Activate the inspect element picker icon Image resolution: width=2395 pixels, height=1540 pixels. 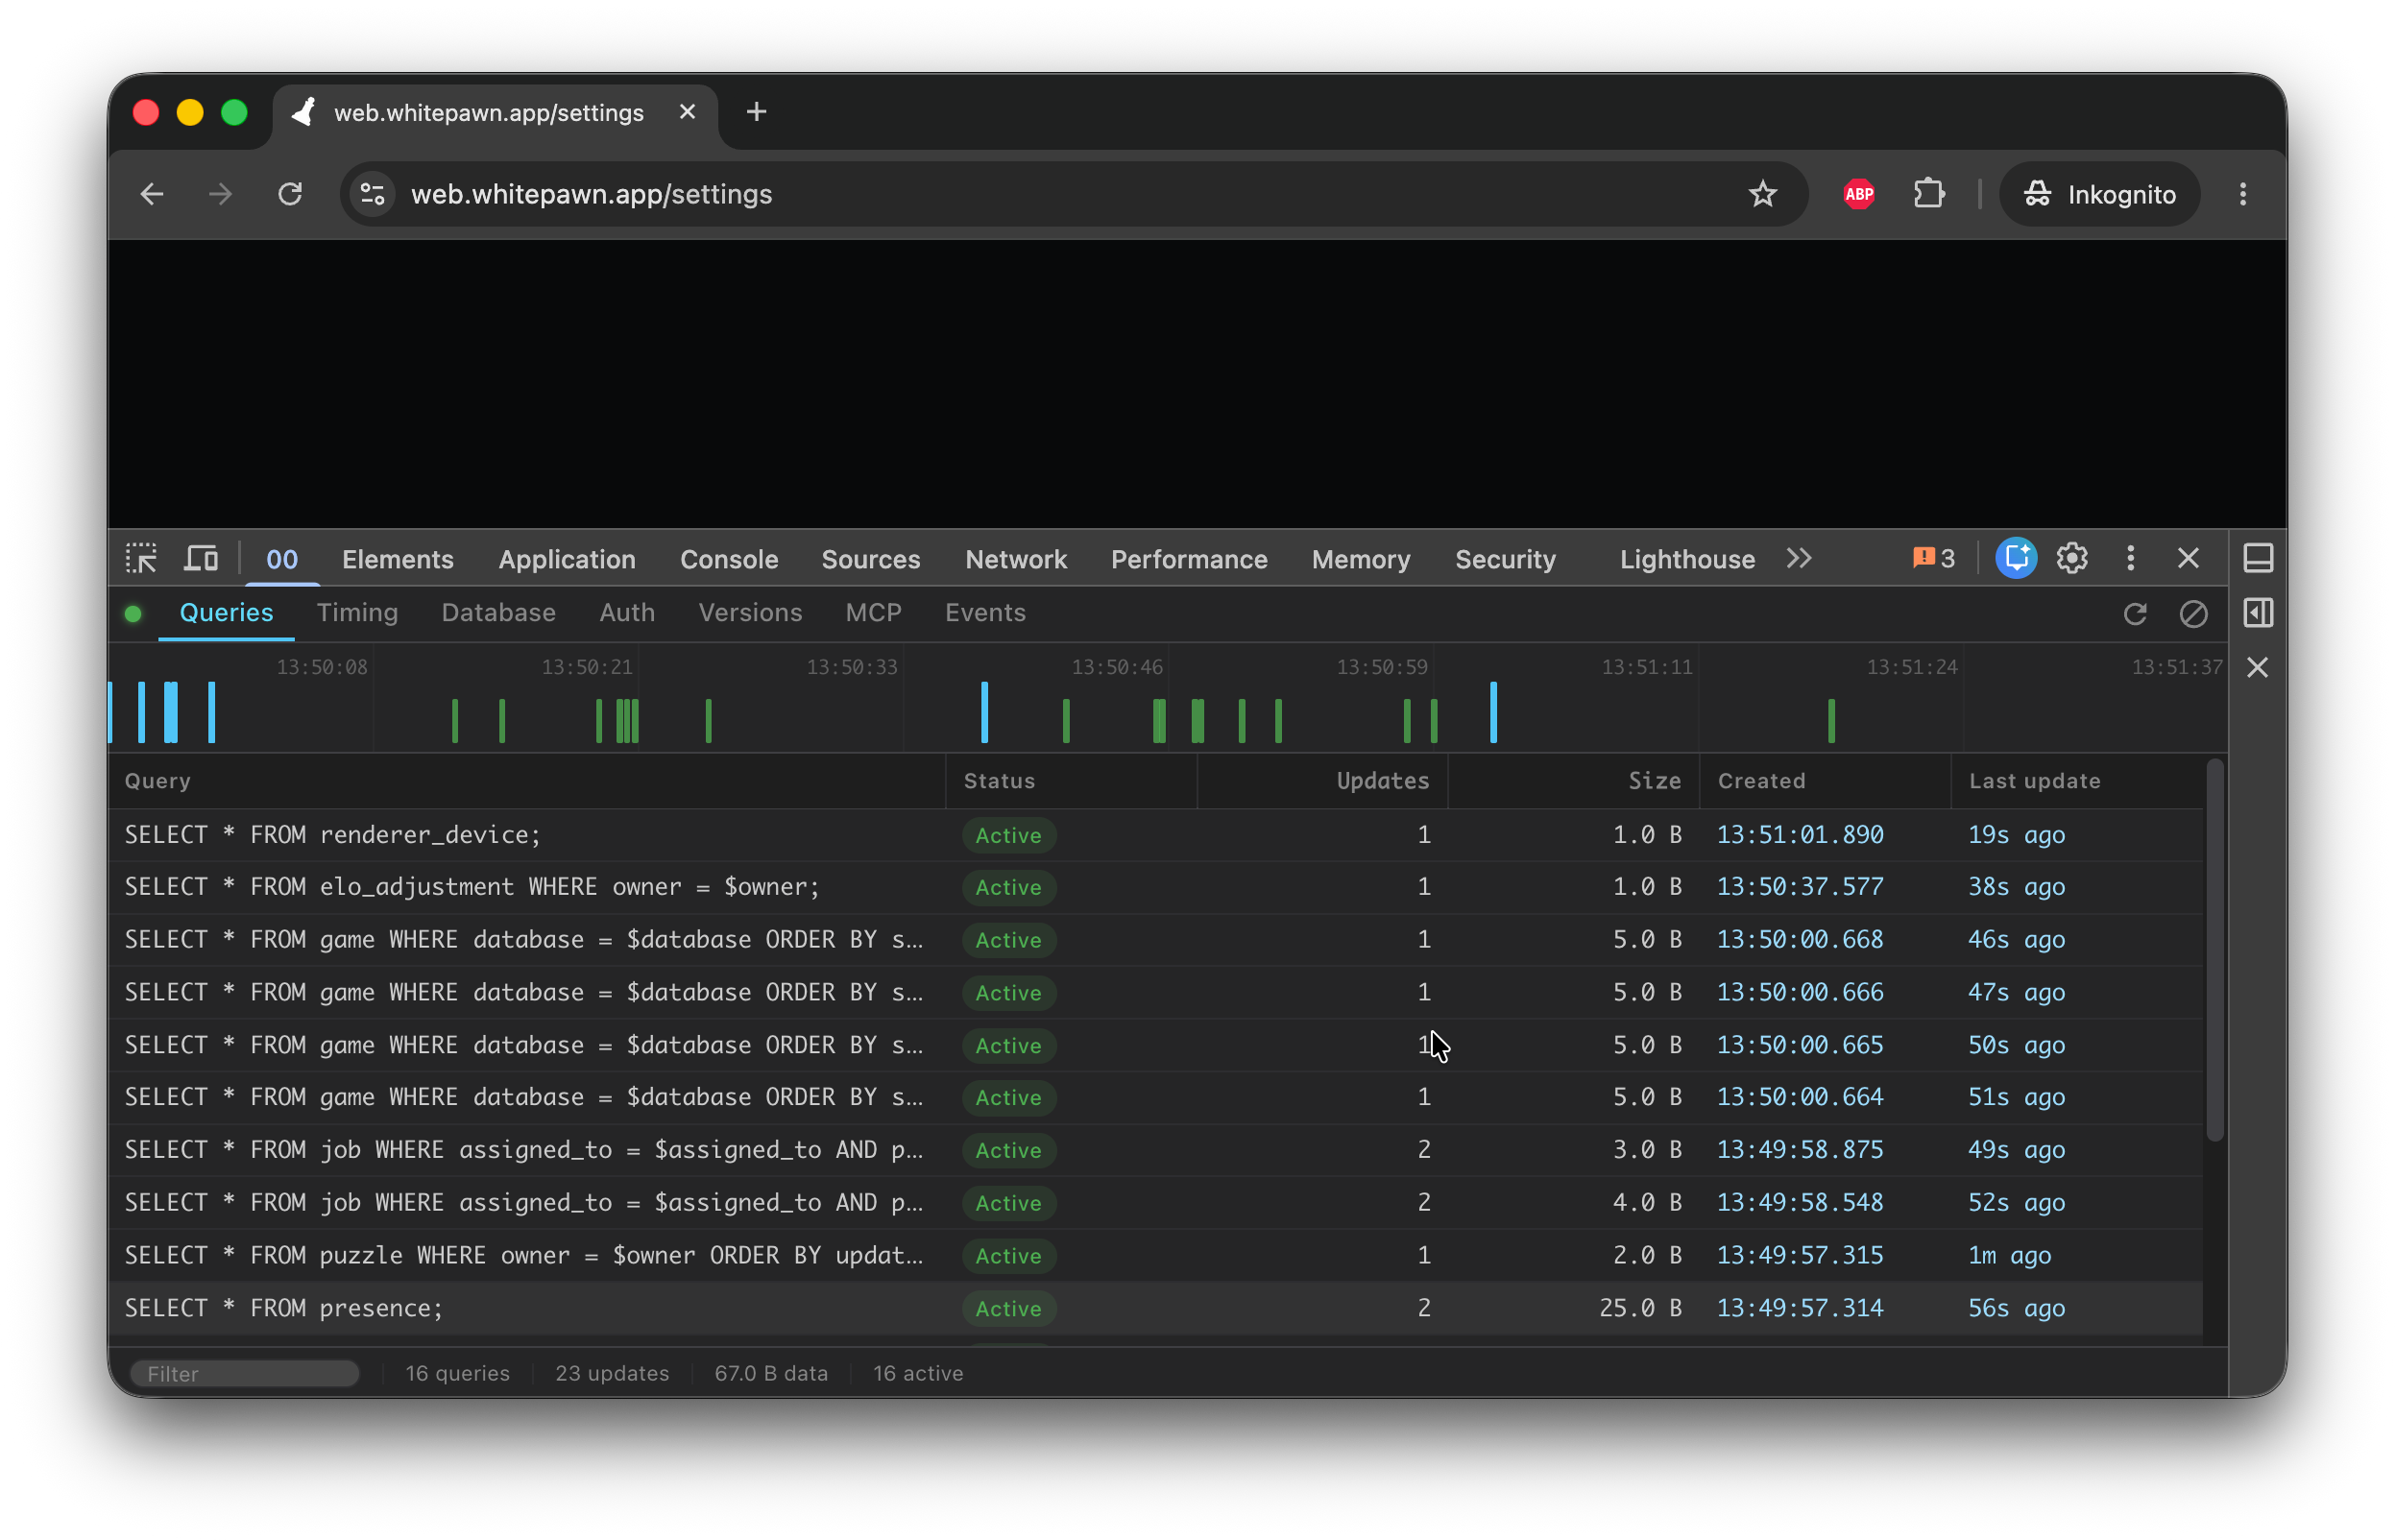[x=141, y=558]
